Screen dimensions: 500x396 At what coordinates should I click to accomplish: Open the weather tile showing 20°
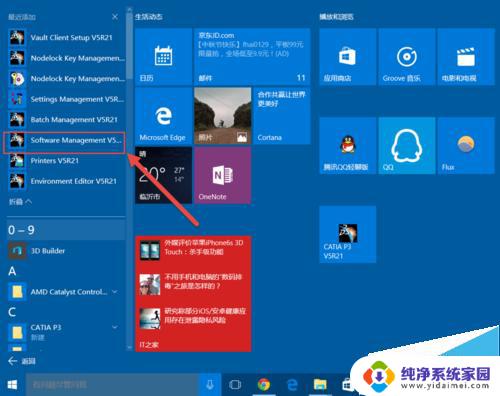click(163, 175)
